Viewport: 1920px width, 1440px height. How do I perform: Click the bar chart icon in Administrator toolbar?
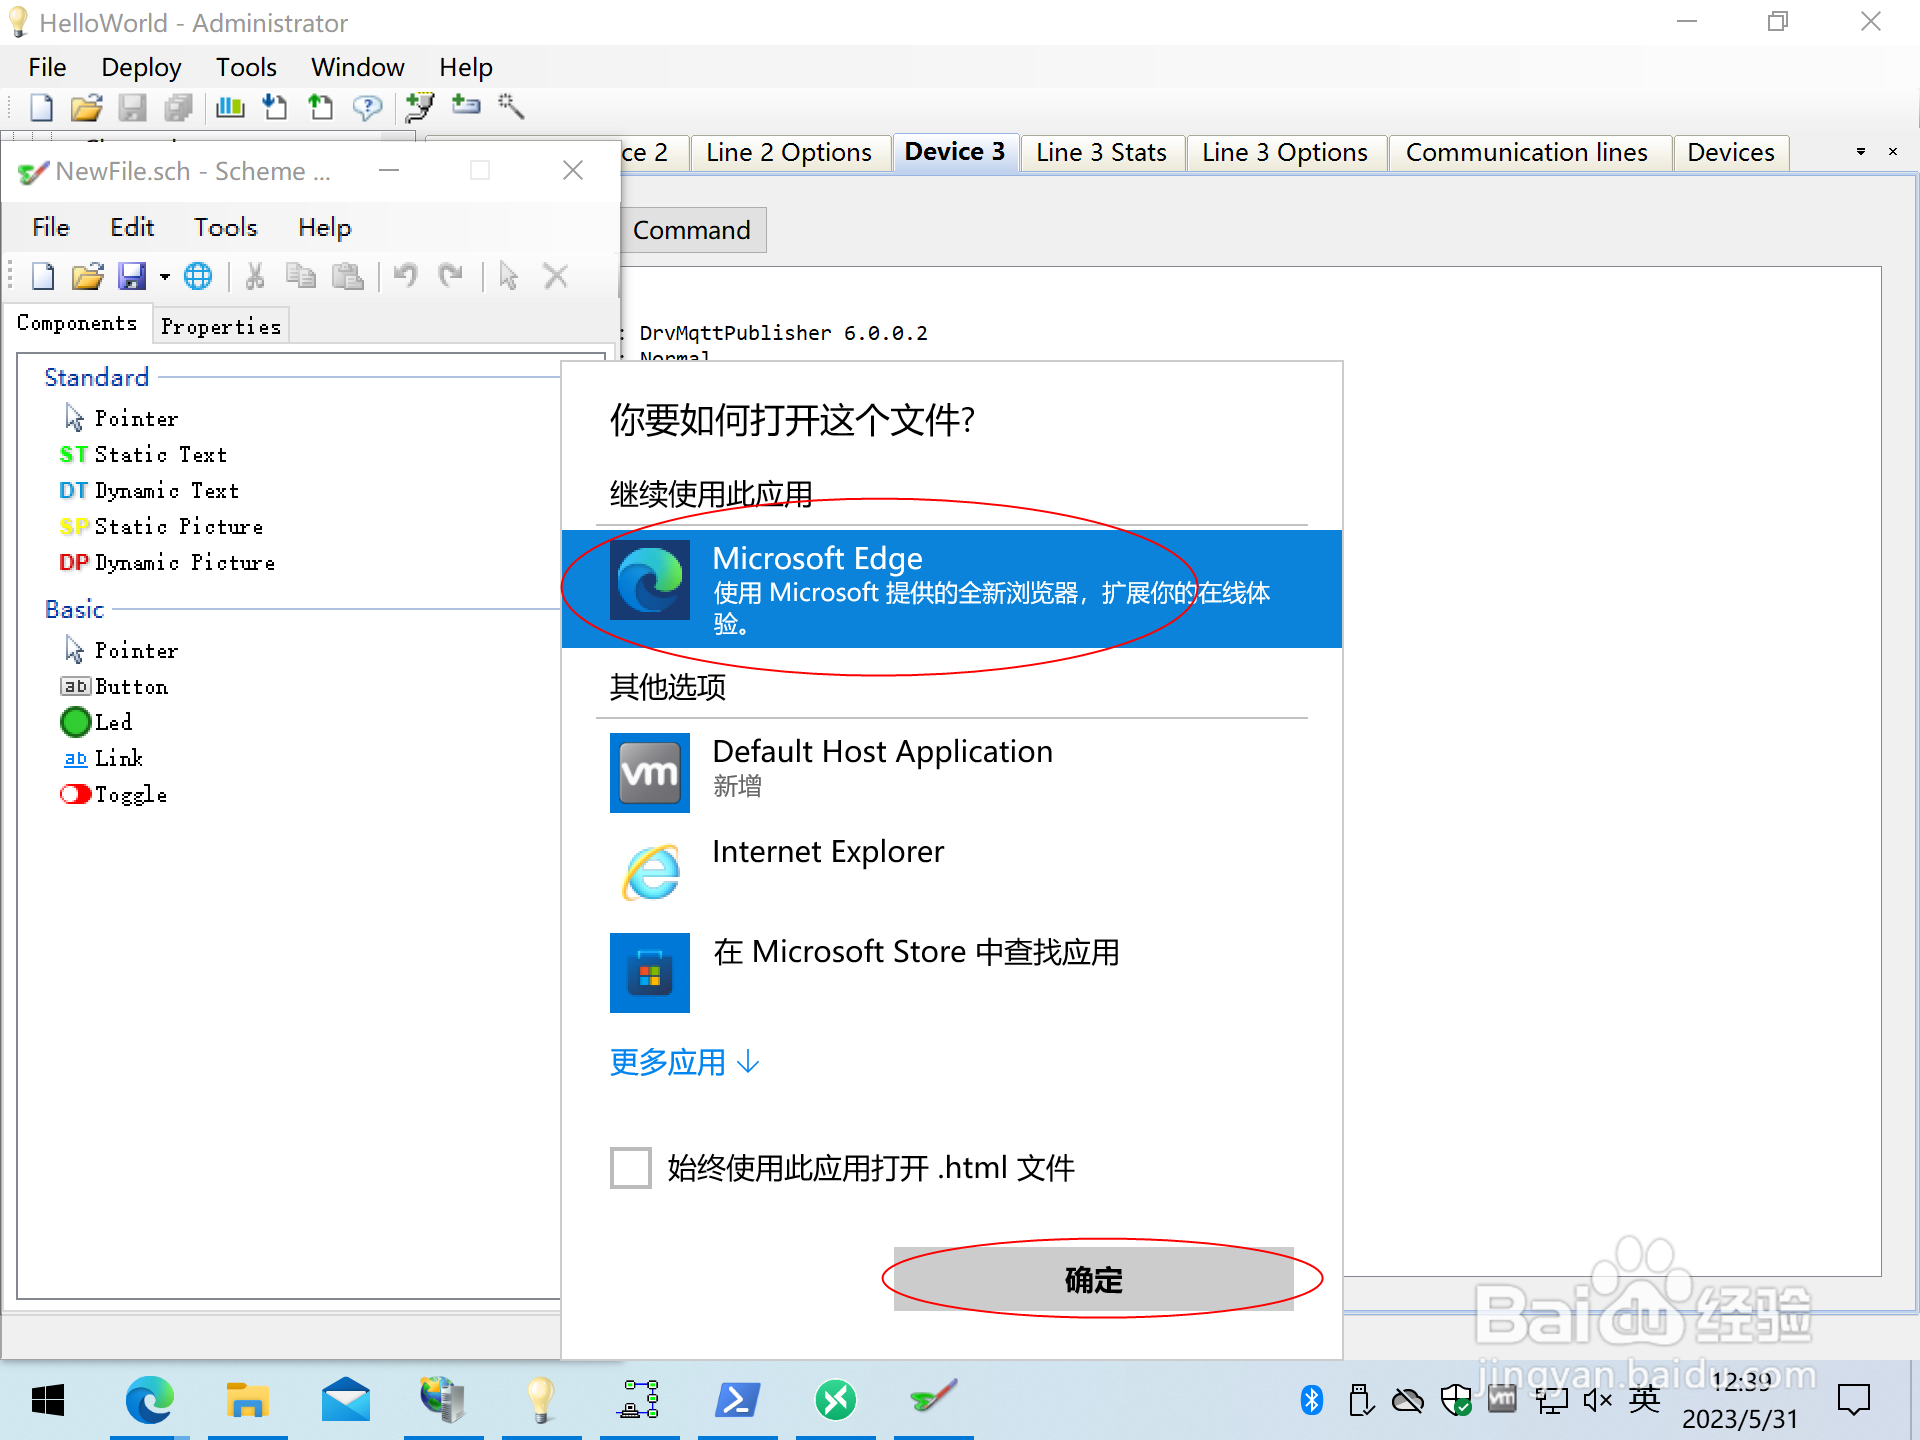click(230, 107)
